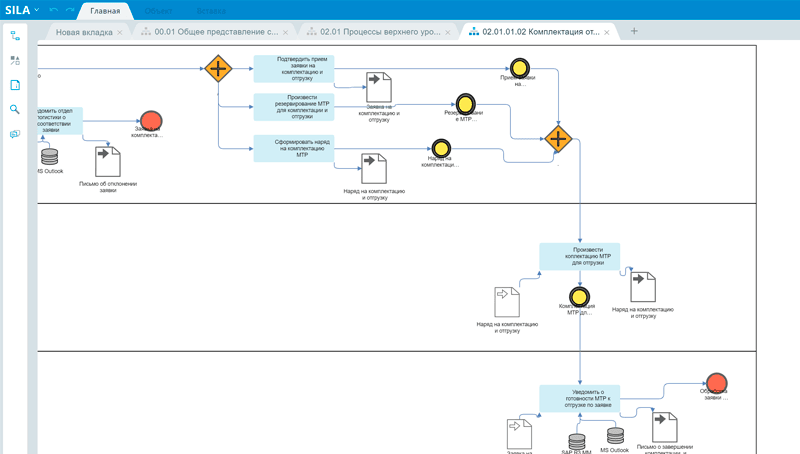Select the Подтвердить прием заявки task box
The image size is (800, 454).
(x=293, y=68)
